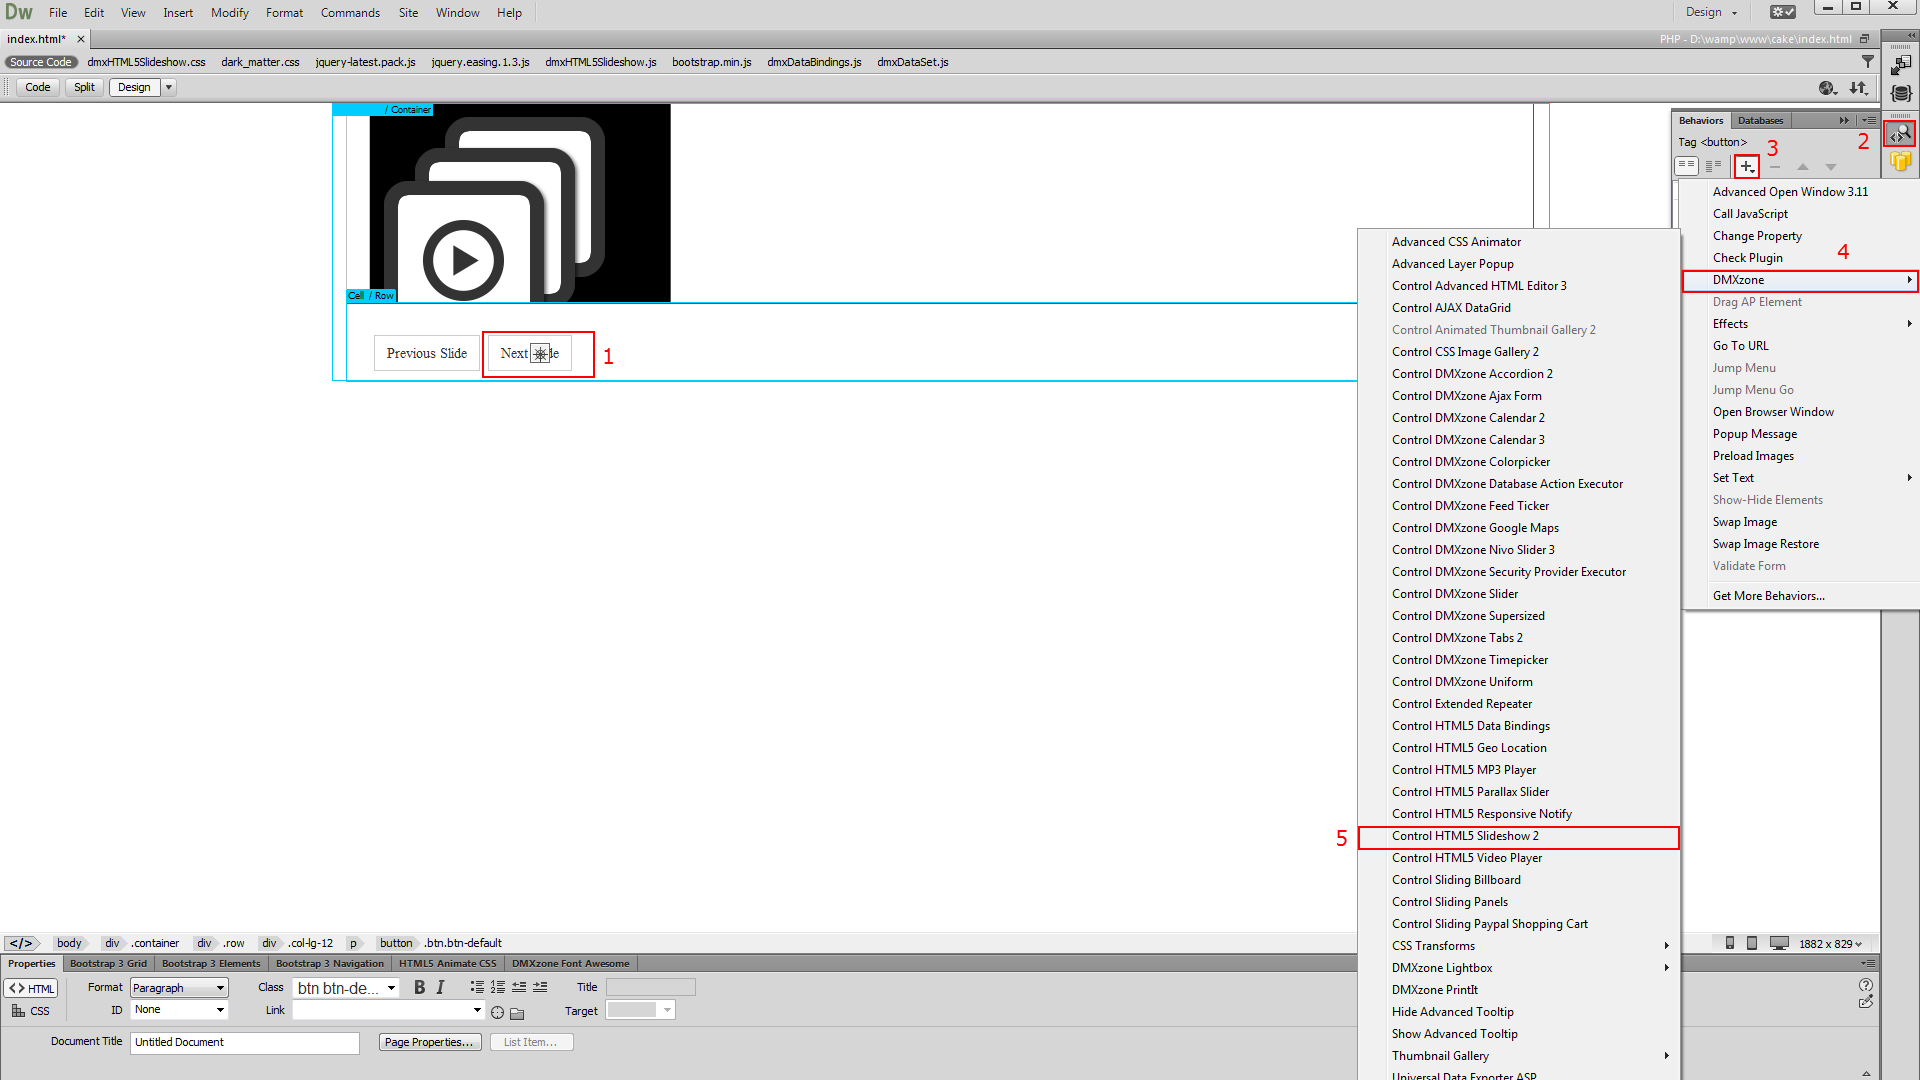Switch to Code view
The width and height of the screenshot is (1920, 1080).
(38, 87)
